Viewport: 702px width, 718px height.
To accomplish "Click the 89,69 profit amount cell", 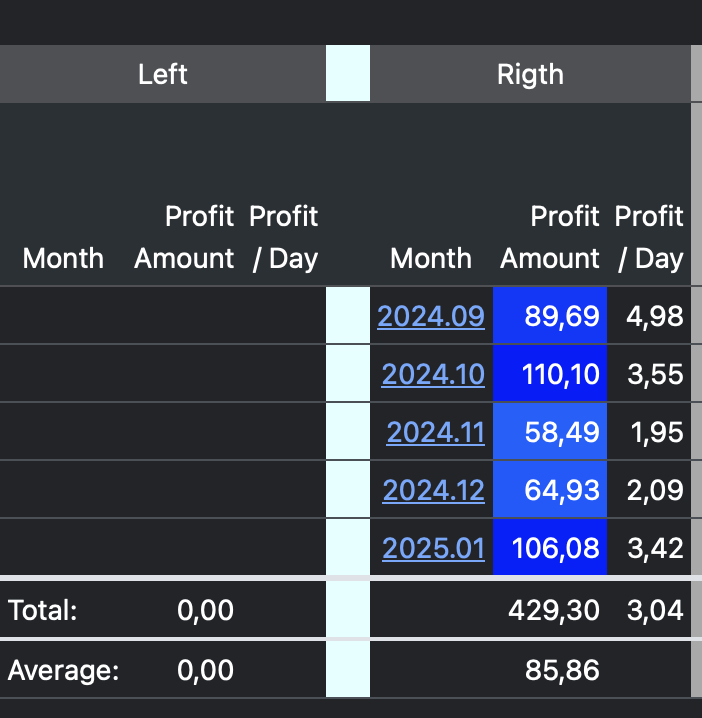I will (550, 316).
